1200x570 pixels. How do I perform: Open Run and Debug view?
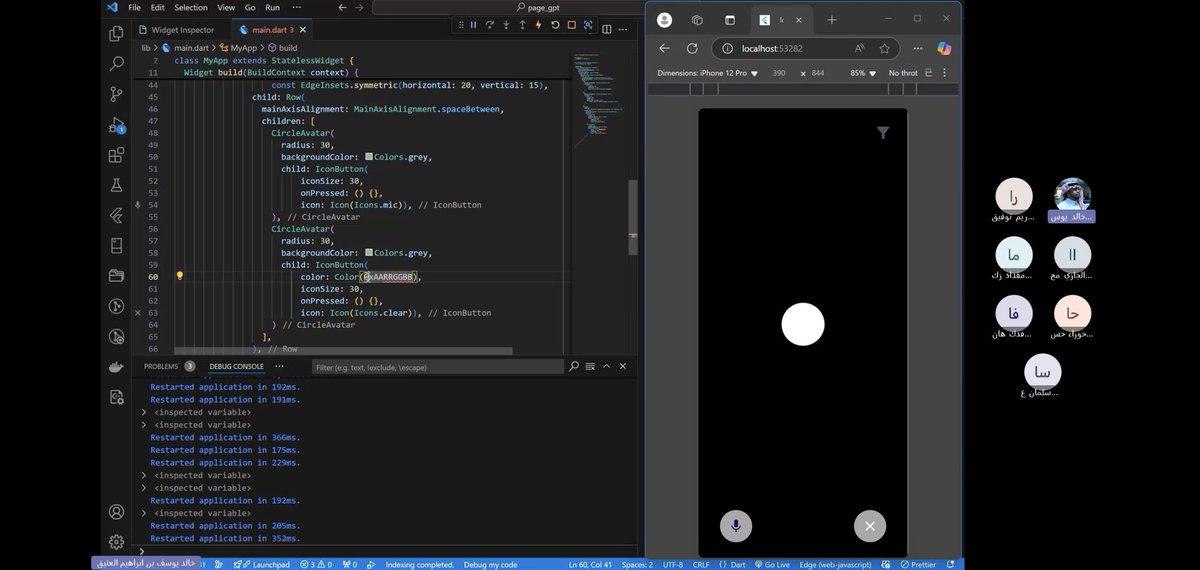[117, 125]
